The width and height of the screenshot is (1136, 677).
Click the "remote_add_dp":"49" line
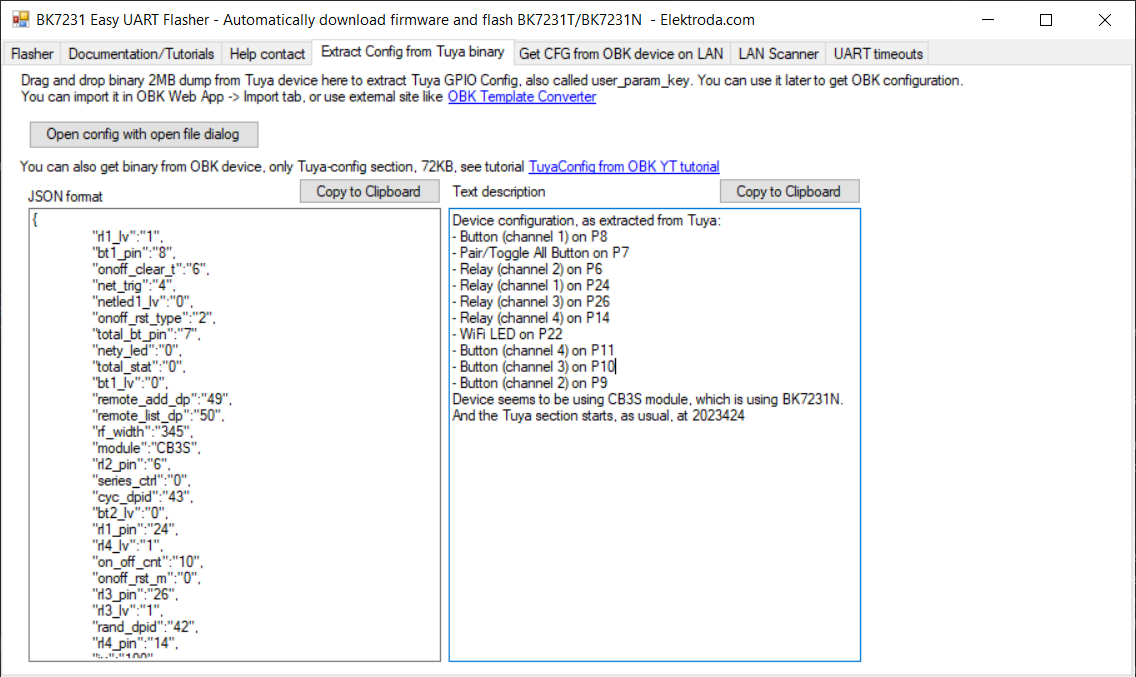click(162, 399)
